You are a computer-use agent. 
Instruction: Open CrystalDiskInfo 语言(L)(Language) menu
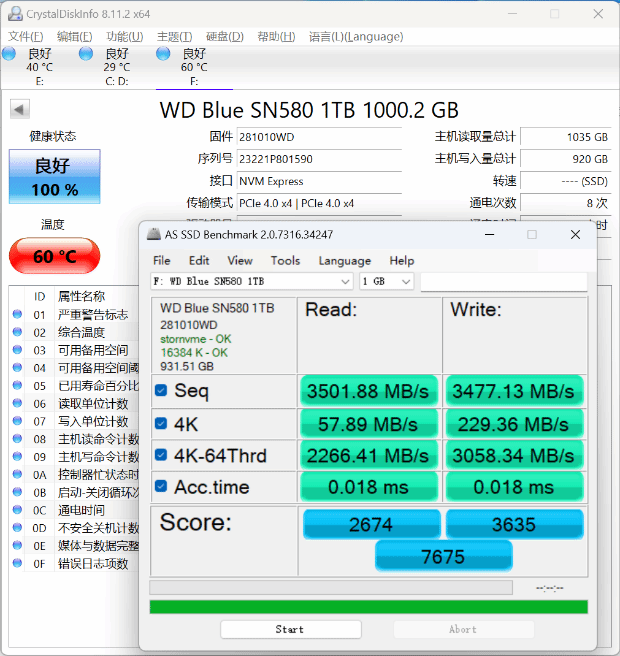click(356, 37)
